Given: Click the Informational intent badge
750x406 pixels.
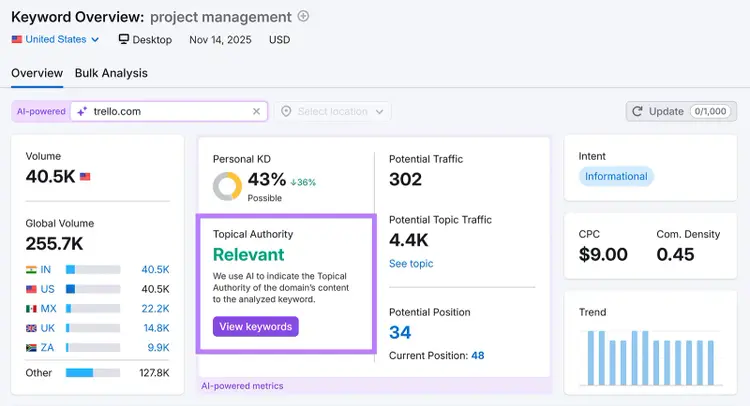Looking at the screenshot, I should (616, 176).
